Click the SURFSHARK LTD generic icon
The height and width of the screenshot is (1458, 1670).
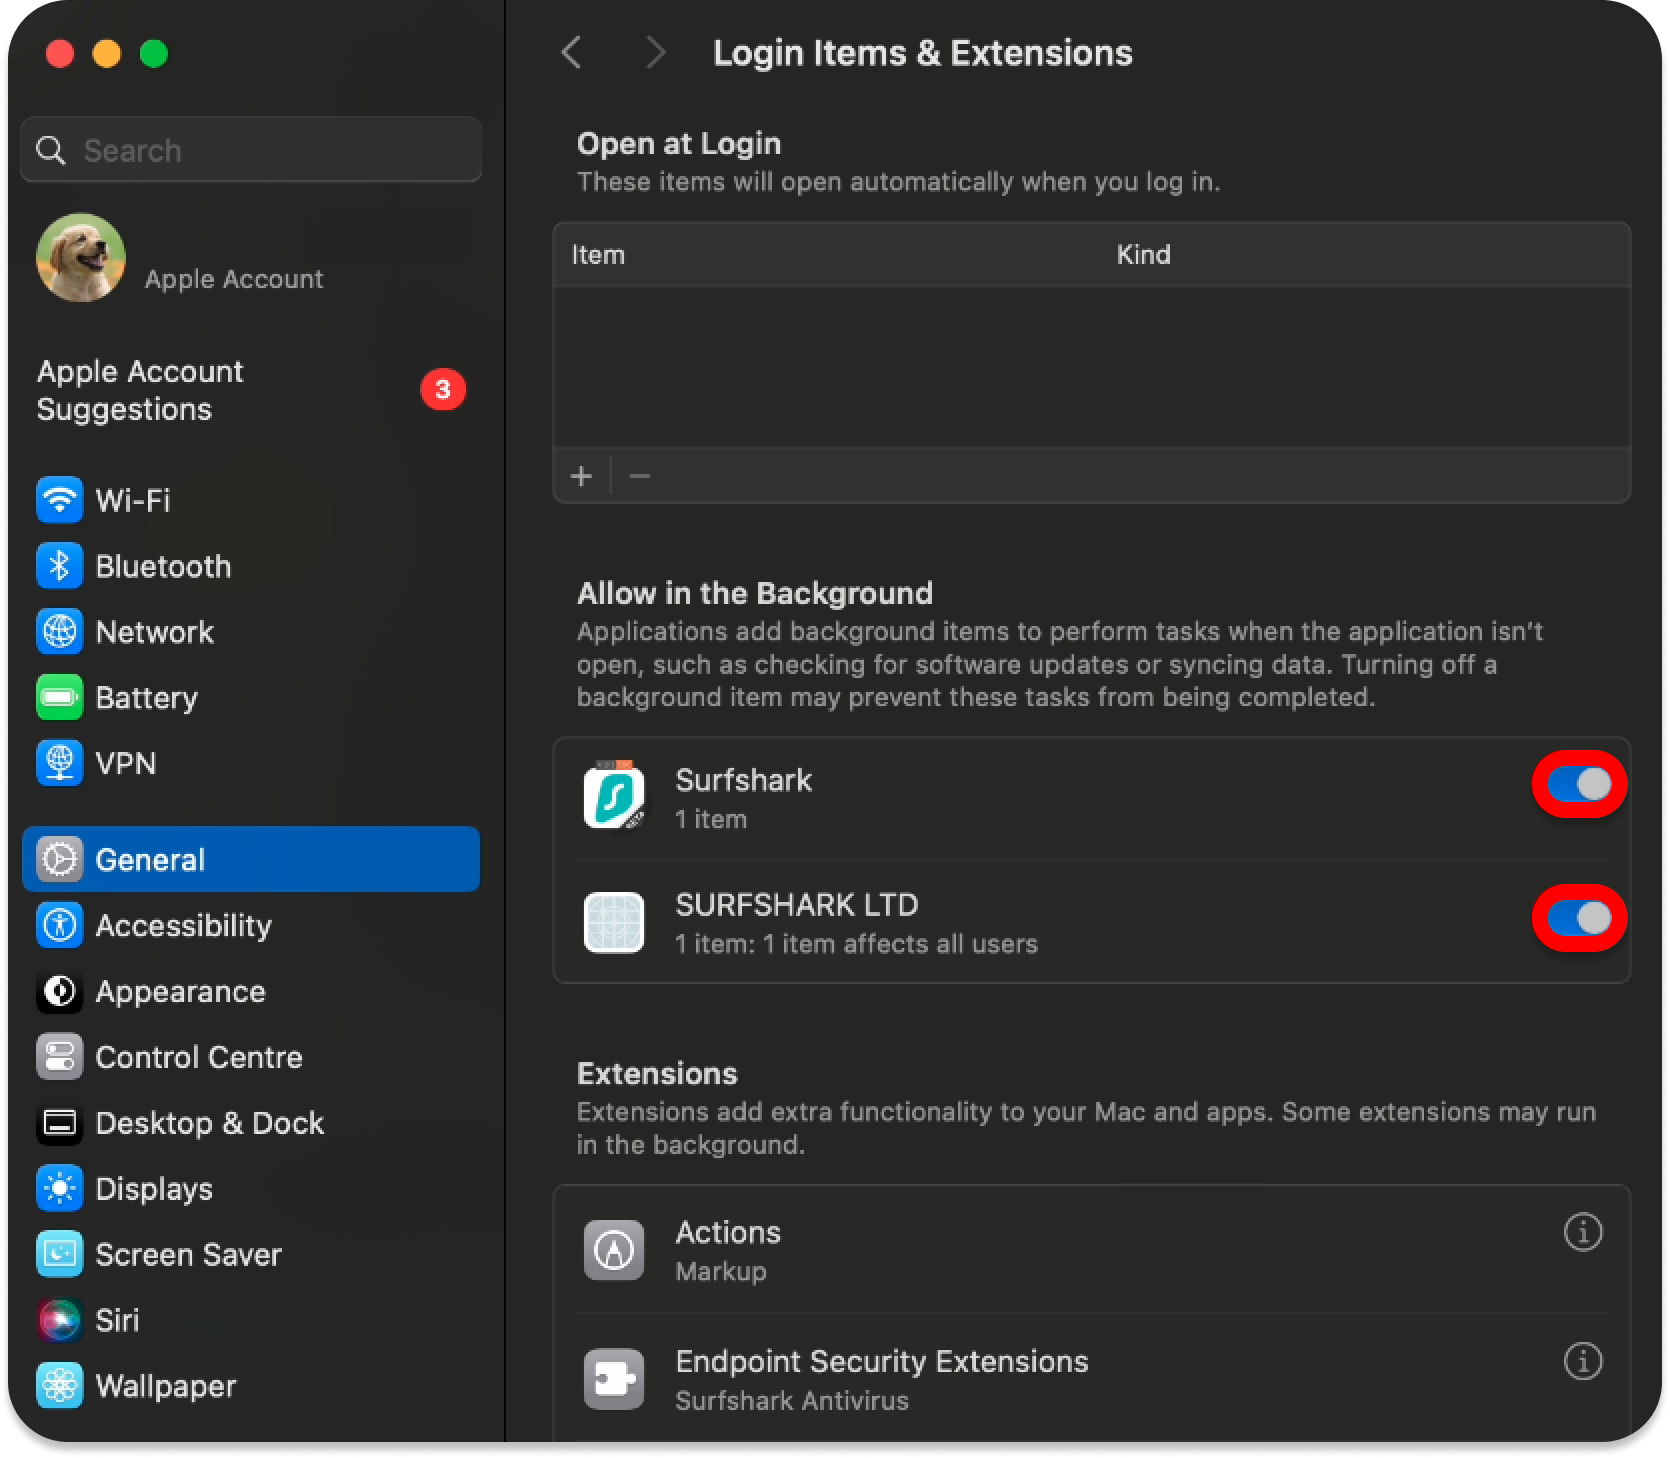(x=614, y=922)
